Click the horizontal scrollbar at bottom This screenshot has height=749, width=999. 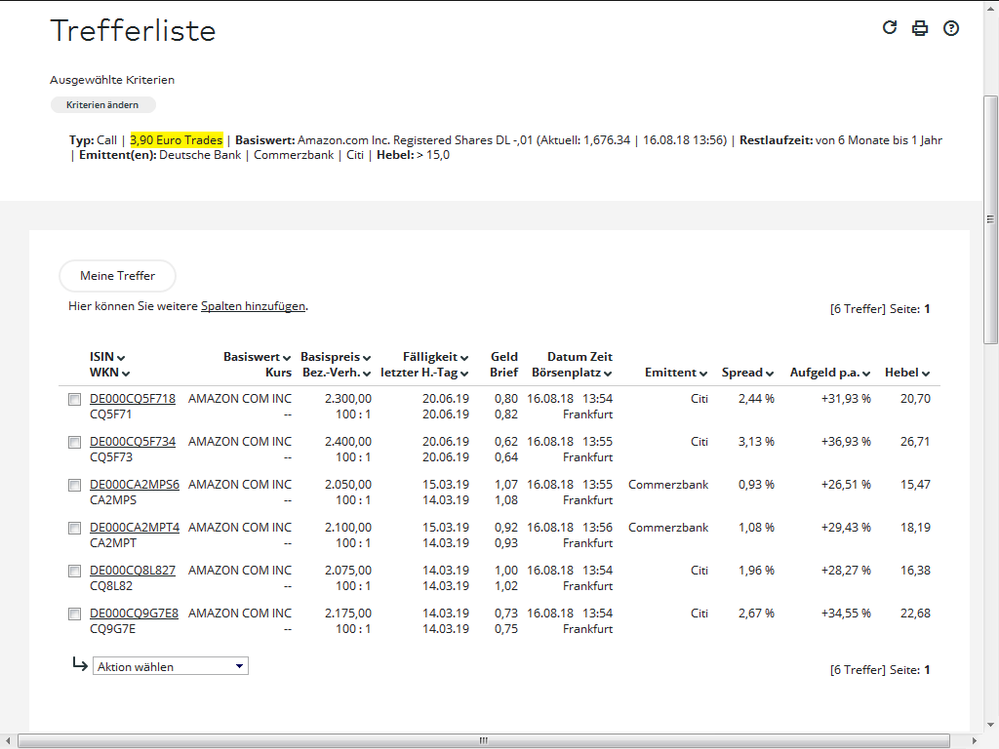point(483,741)
